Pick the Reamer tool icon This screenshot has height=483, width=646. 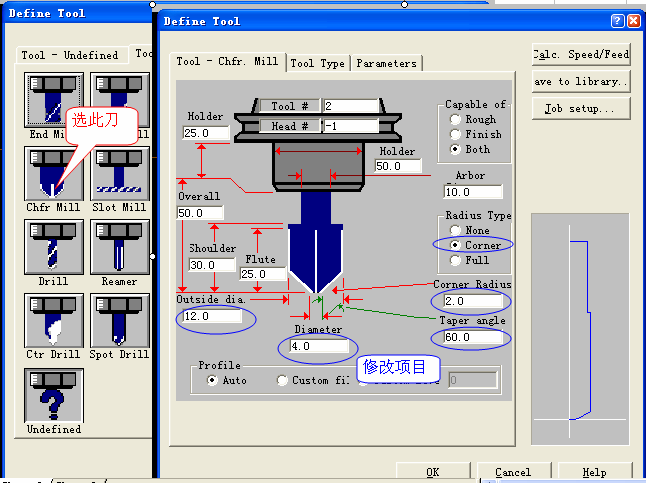[119, 247]
